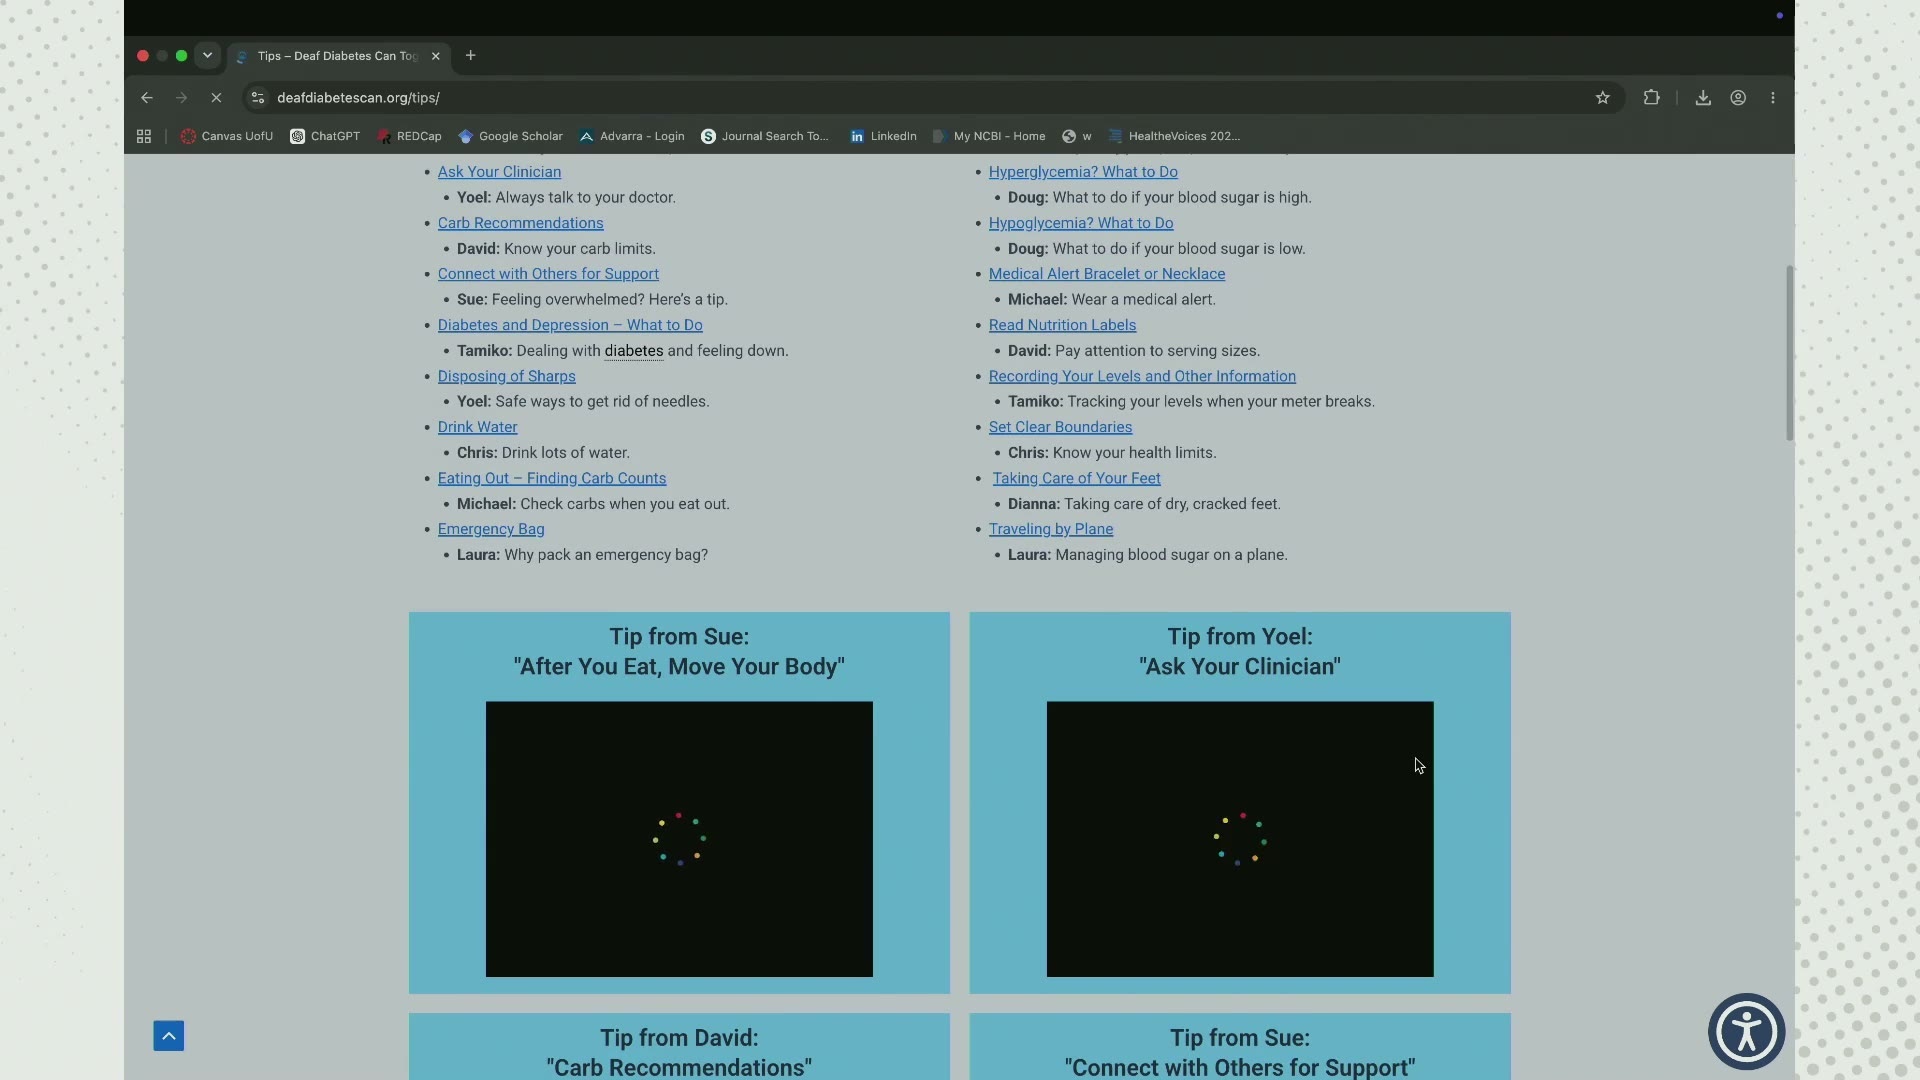
Task: Open Diabetes and Depression – What to Do link
Action: point(570,325)
